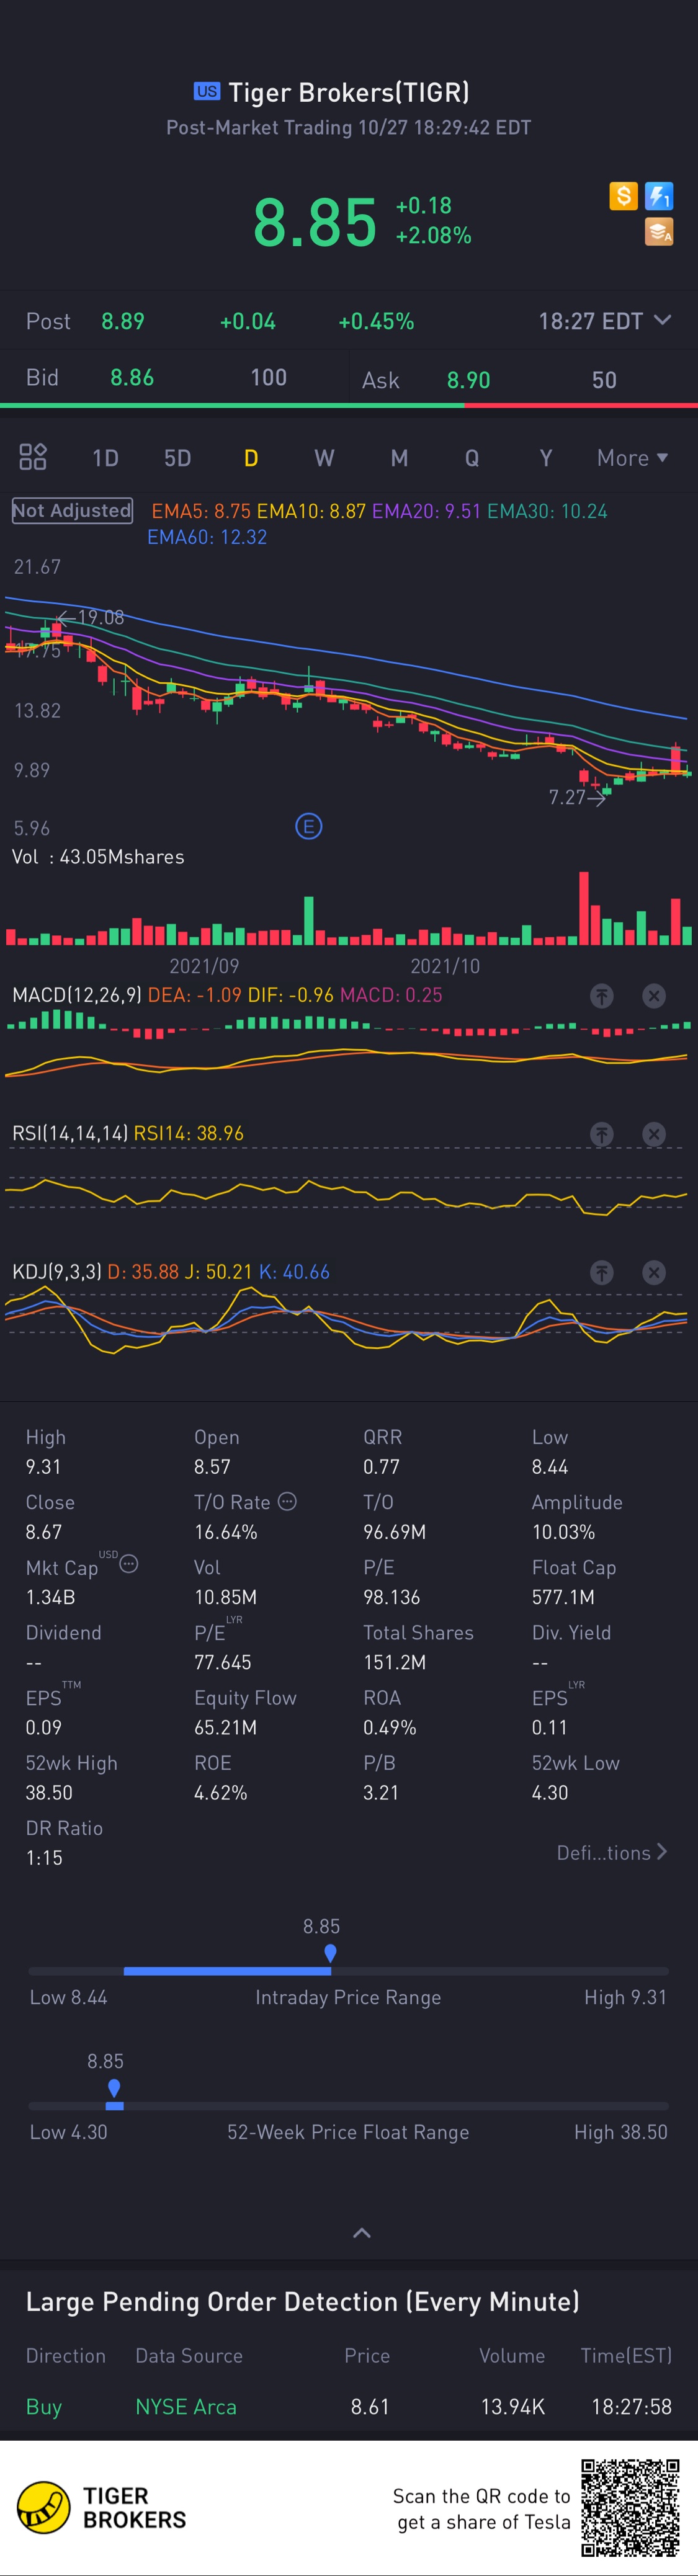Close the KDJ indicator panel
The image size is (698, 2576).
pyautogui.click(x=654, y=1273)
